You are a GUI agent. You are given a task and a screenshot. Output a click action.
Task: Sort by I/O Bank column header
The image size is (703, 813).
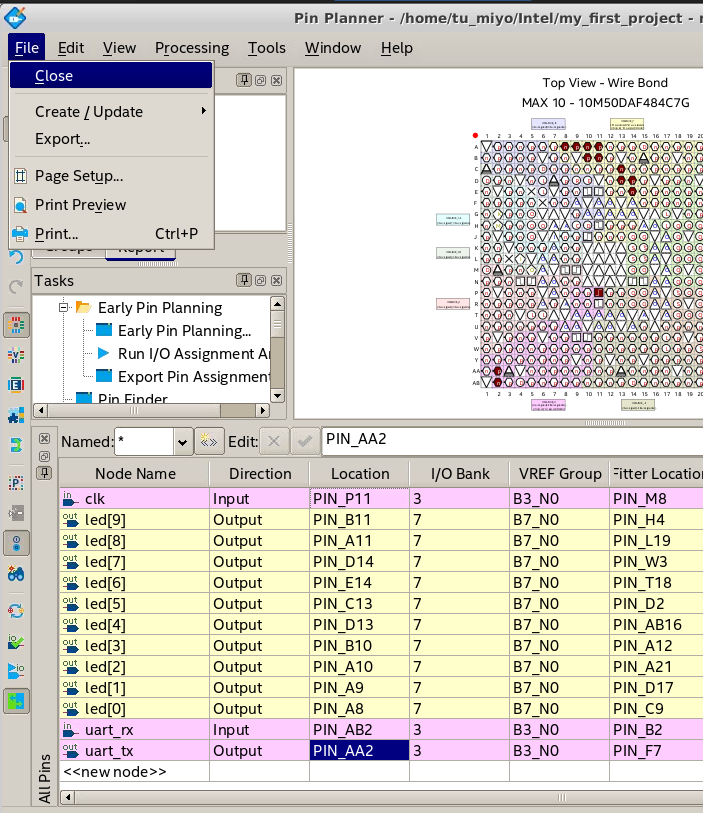tap(460, 473)
